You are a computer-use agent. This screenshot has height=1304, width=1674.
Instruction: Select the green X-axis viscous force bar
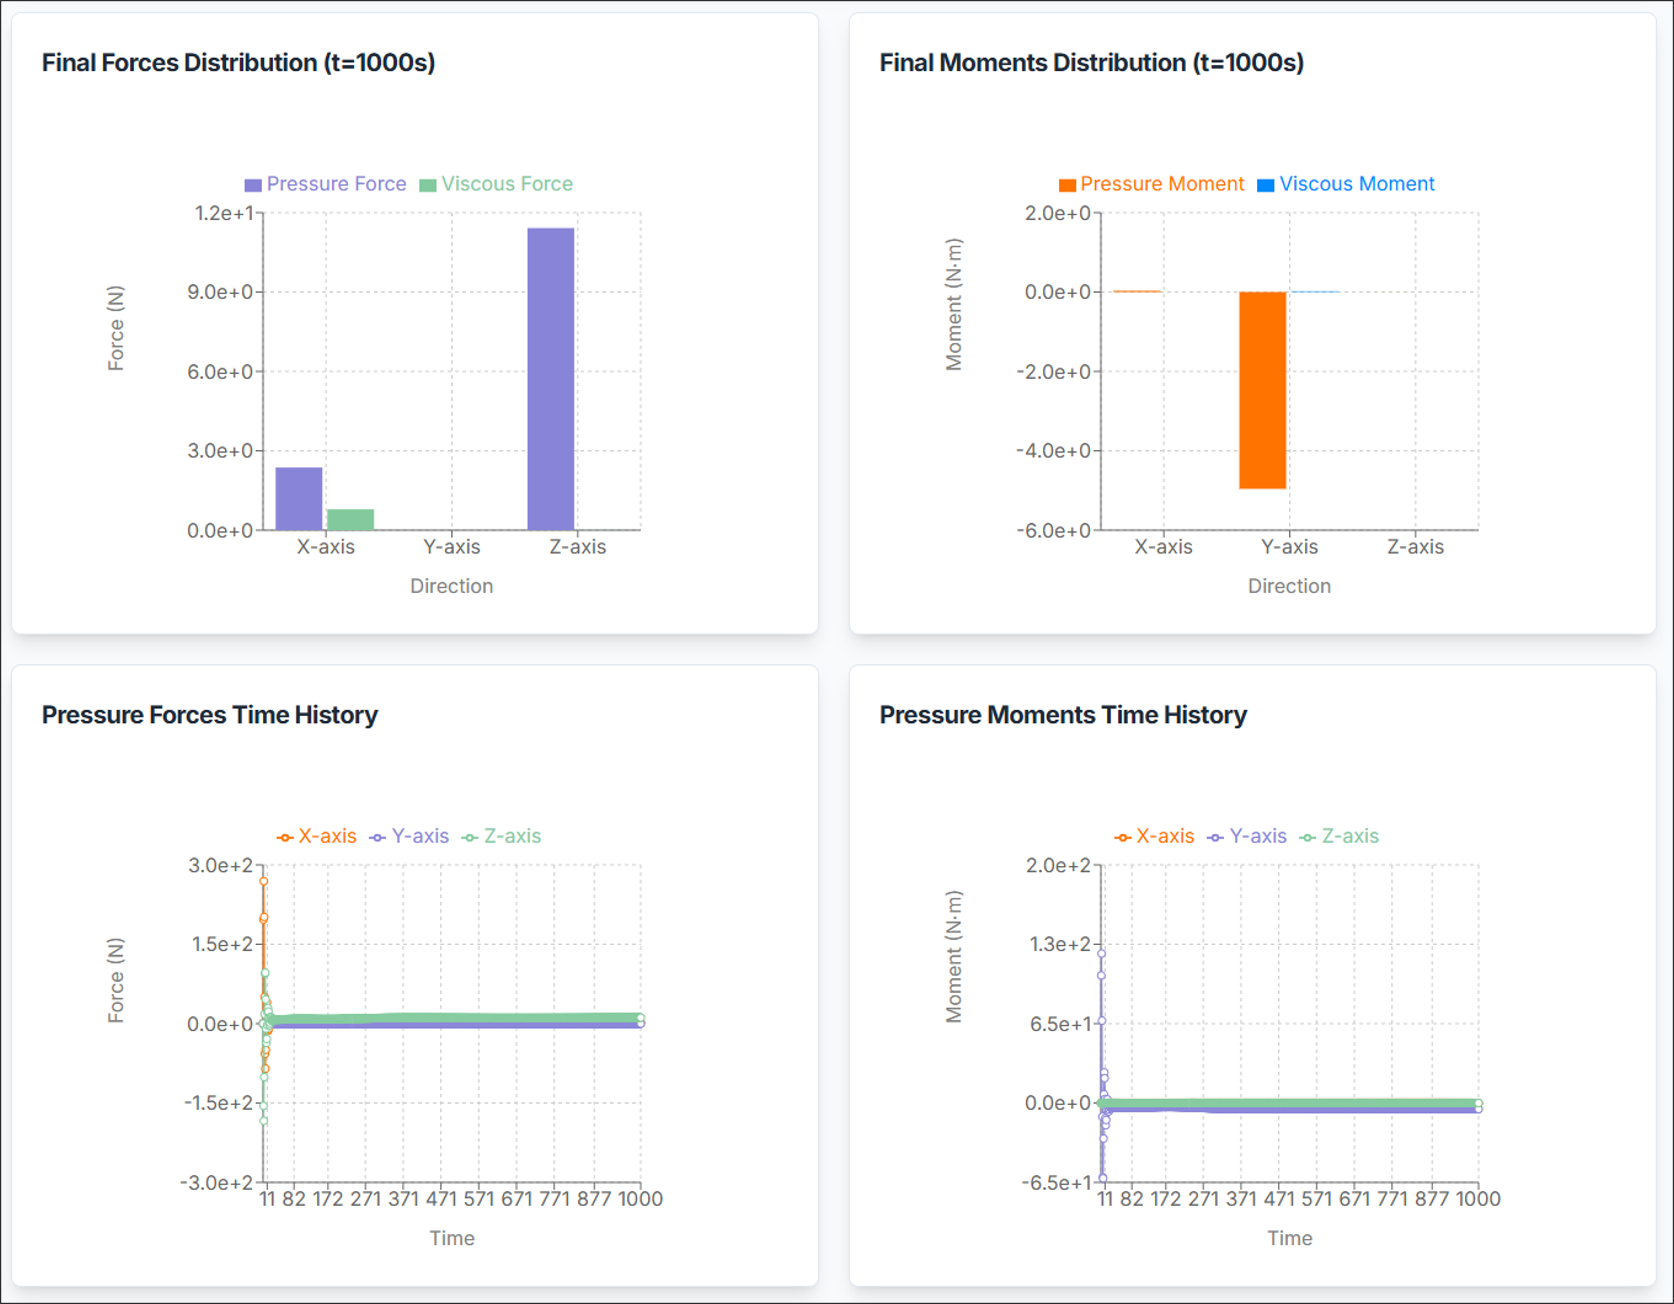(350, 519)
